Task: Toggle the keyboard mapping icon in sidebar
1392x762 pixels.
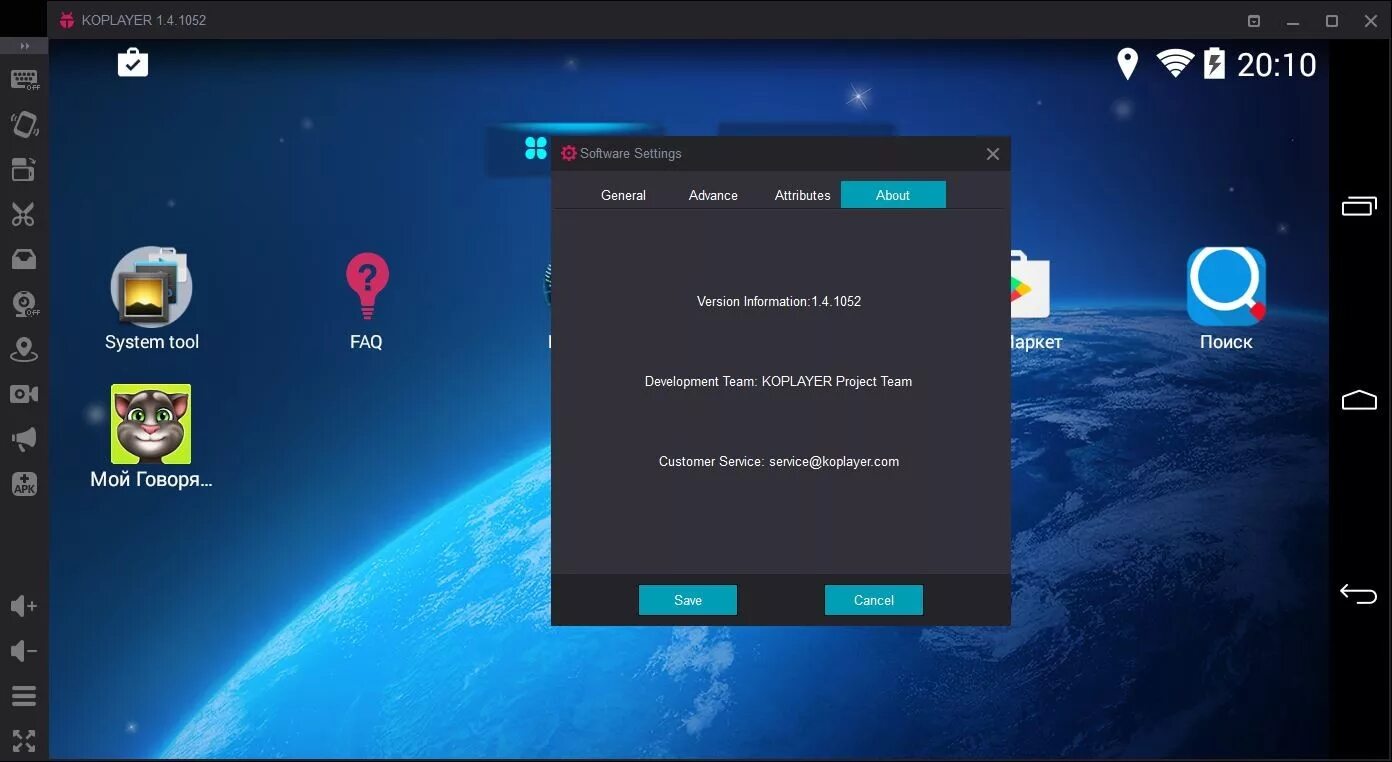Action: (x=24, y=81)
